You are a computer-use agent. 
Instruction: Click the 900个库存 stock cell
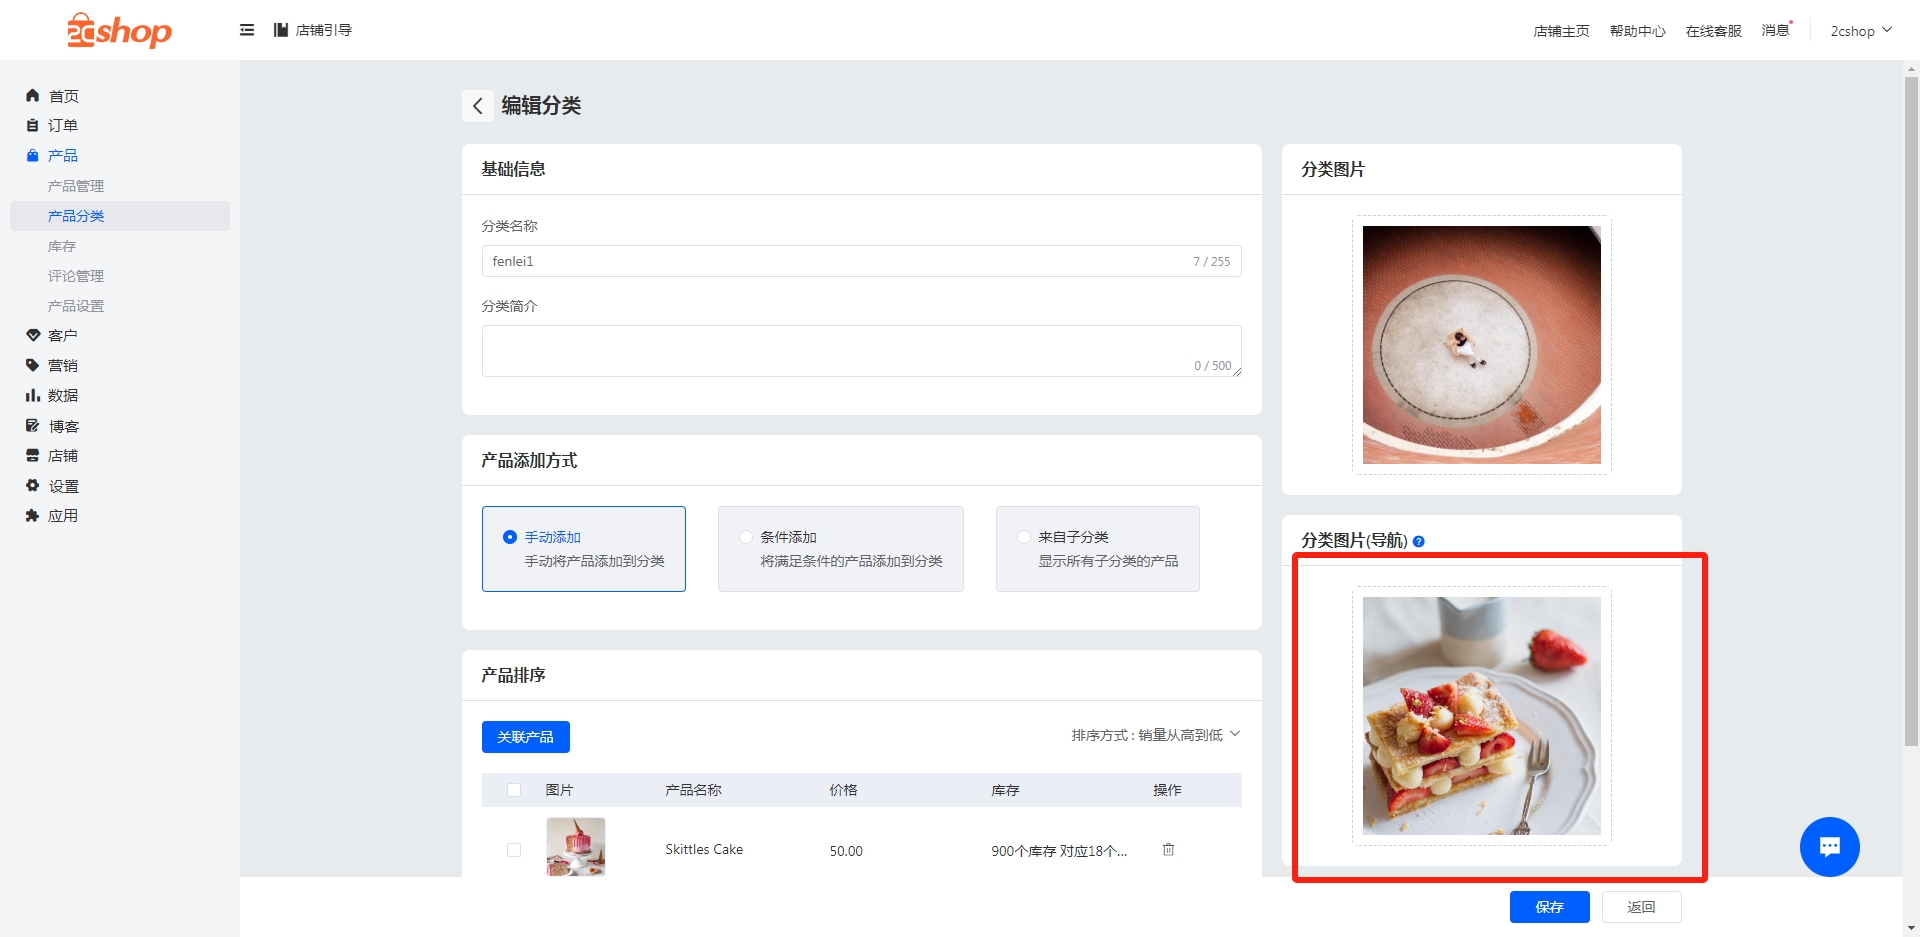click(x=1059, y=851)
